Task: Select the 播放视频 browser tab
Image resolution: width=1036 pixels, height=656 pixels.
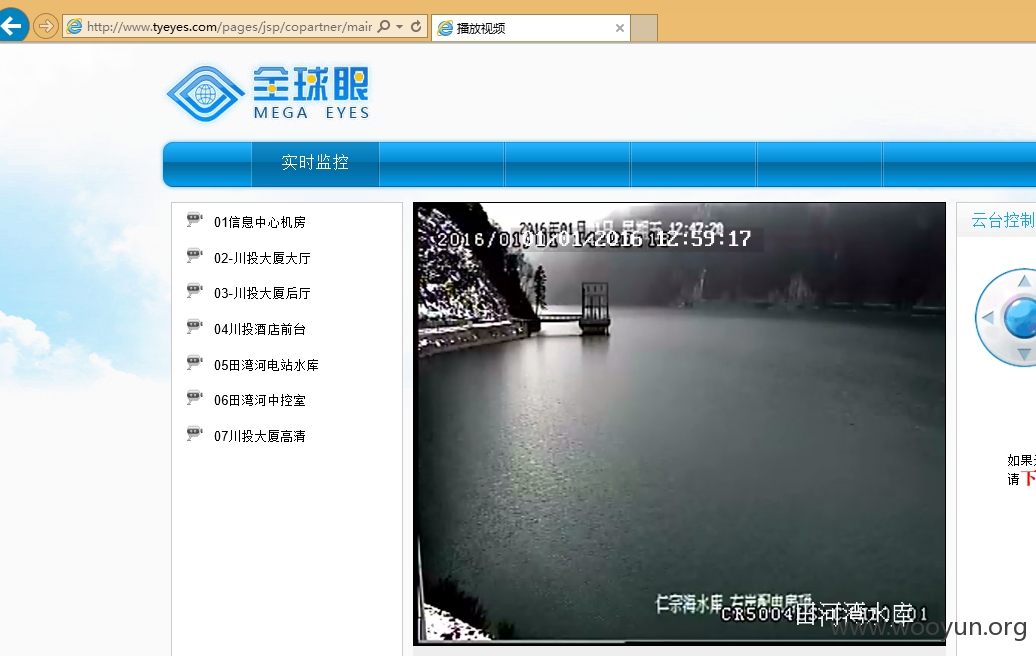Action: click(531, 28)
